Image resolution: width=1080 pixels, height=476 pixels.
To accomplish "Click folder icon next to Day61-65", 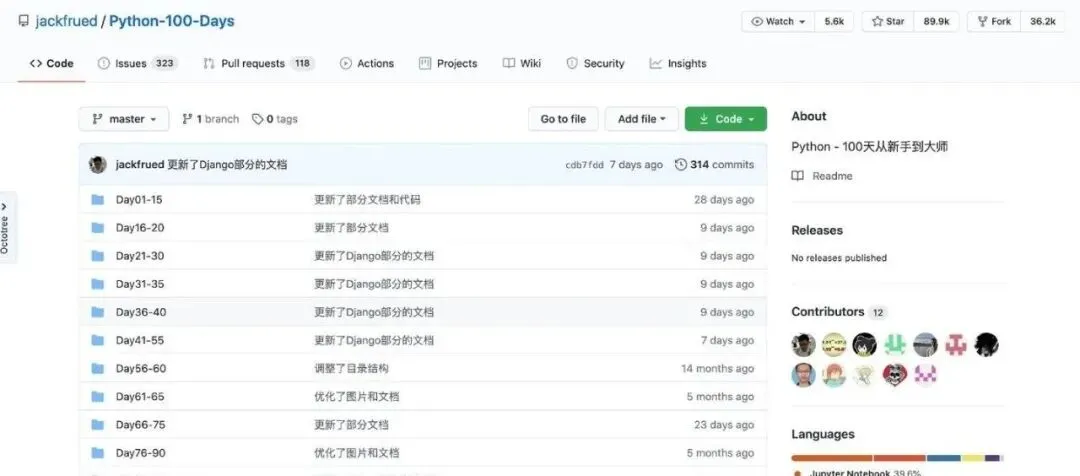I will point(98,397).
